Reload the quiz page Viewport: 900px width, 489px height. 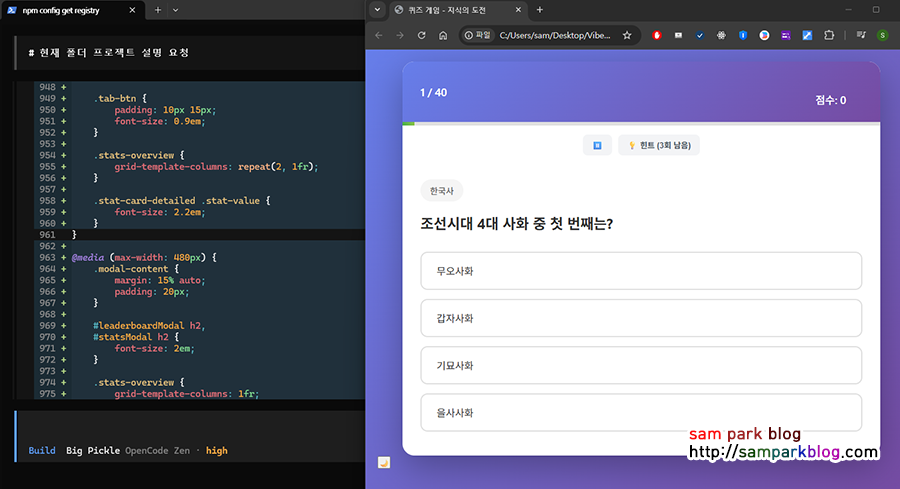tap(422, 36)
